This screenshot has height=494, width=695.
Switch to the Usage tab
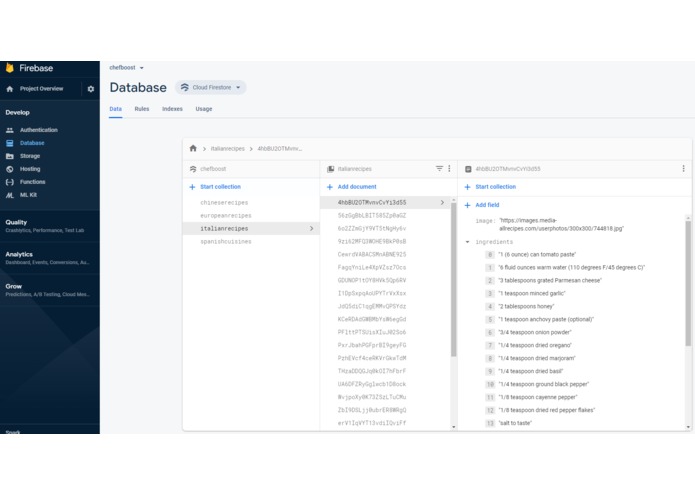click(x=204, y=109)
